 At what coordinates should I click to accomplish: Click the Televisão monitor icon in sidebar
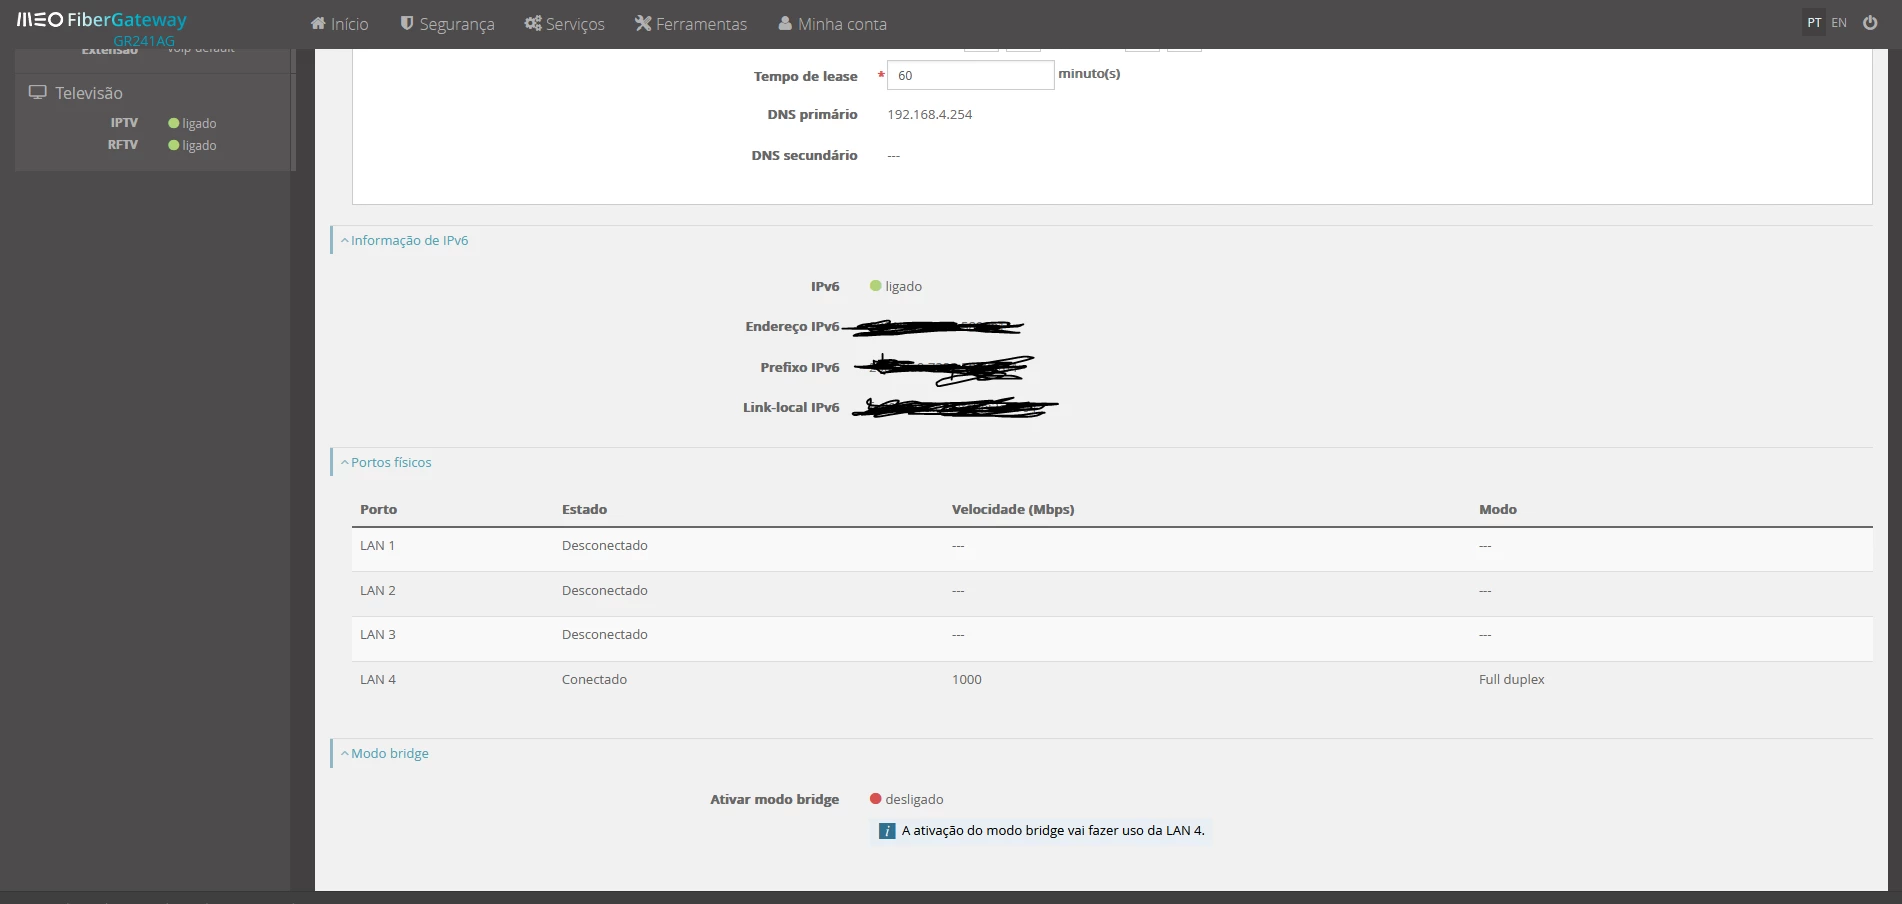pos(38,92)
